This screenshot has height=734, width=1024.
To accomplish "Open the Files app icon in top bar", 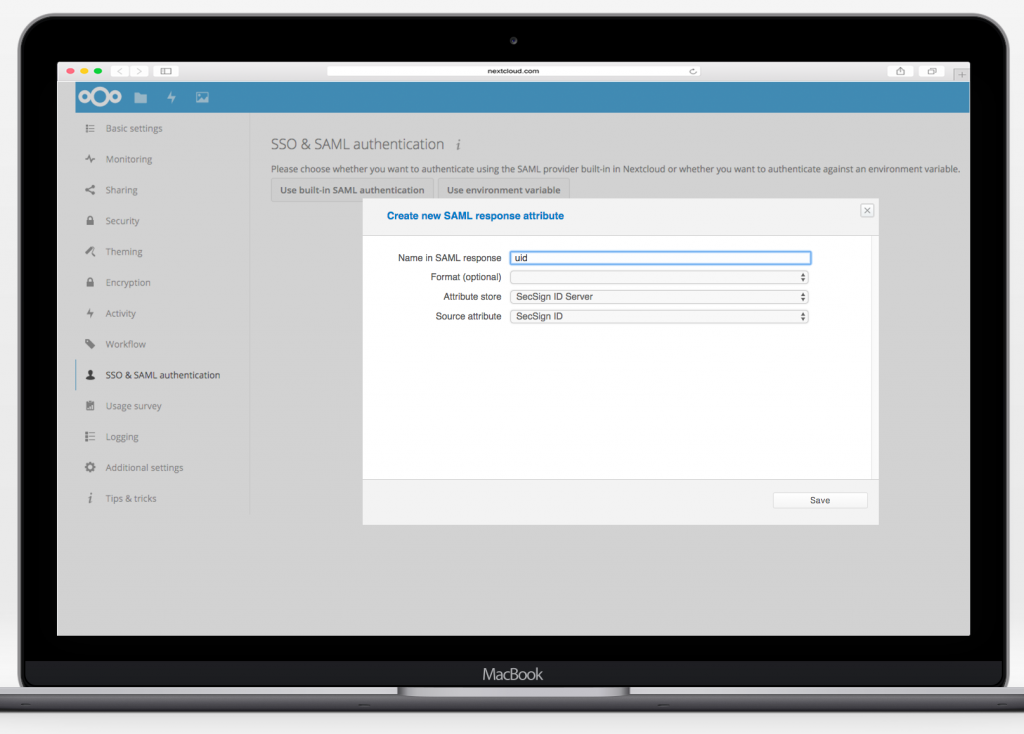I will [x=140, y=97].
